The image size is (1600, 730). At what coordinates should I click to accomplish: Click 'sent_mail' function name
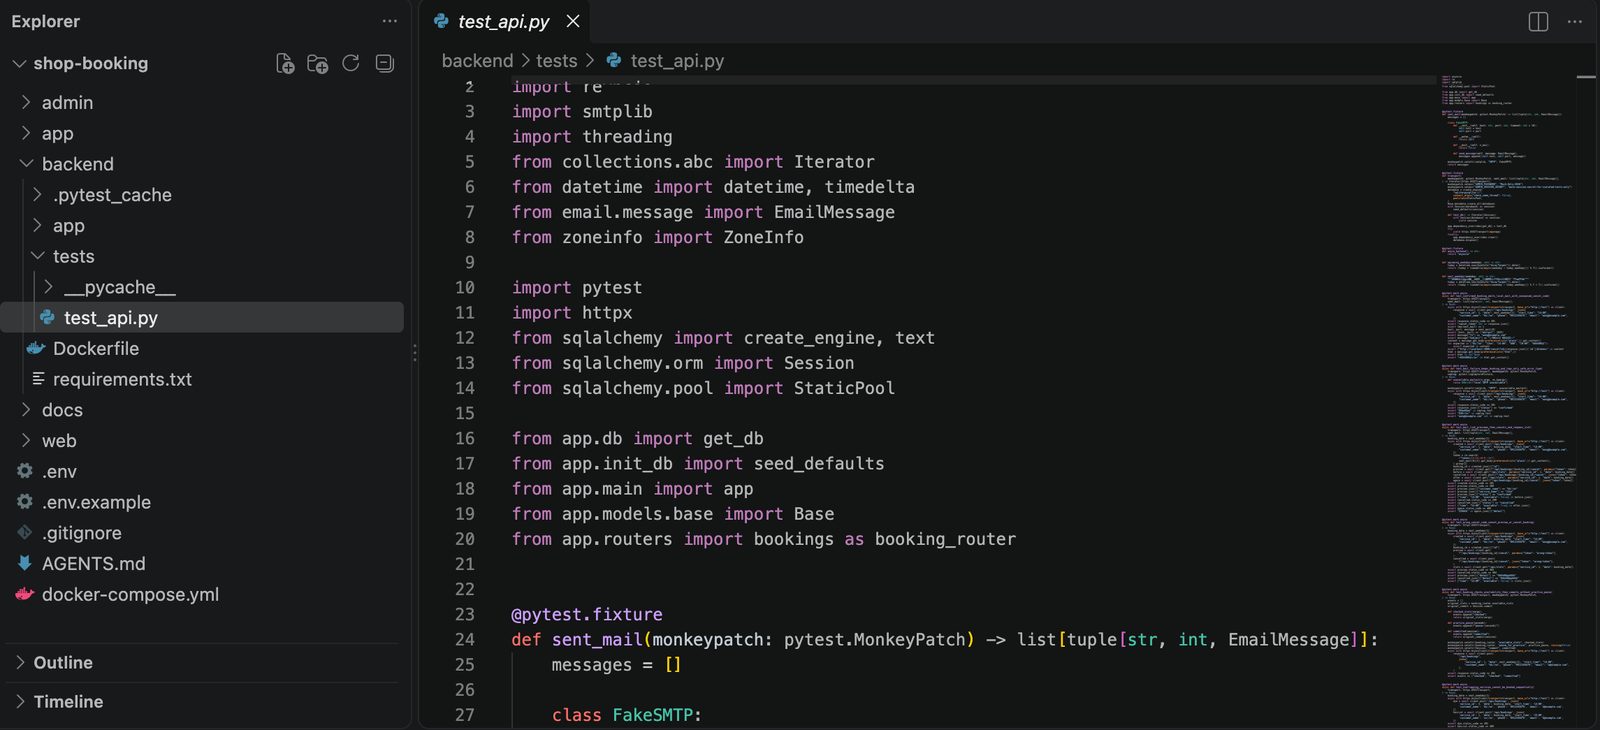pos(597,639)
